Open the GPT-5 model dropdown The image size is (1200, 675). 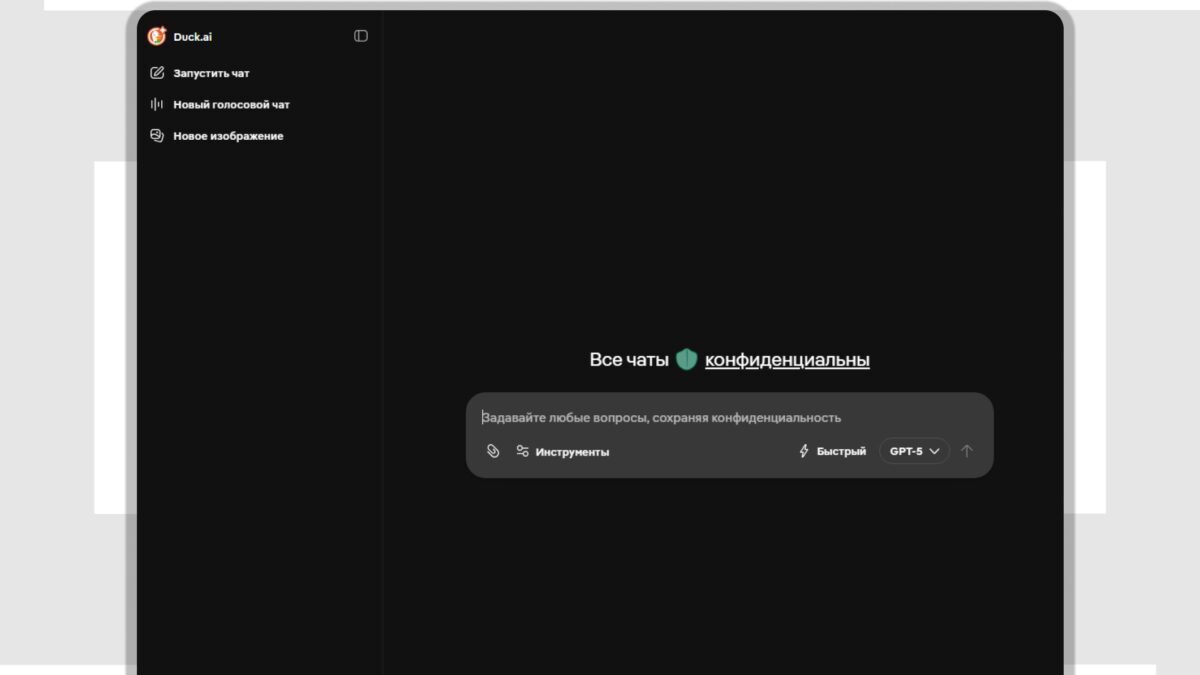914,451
